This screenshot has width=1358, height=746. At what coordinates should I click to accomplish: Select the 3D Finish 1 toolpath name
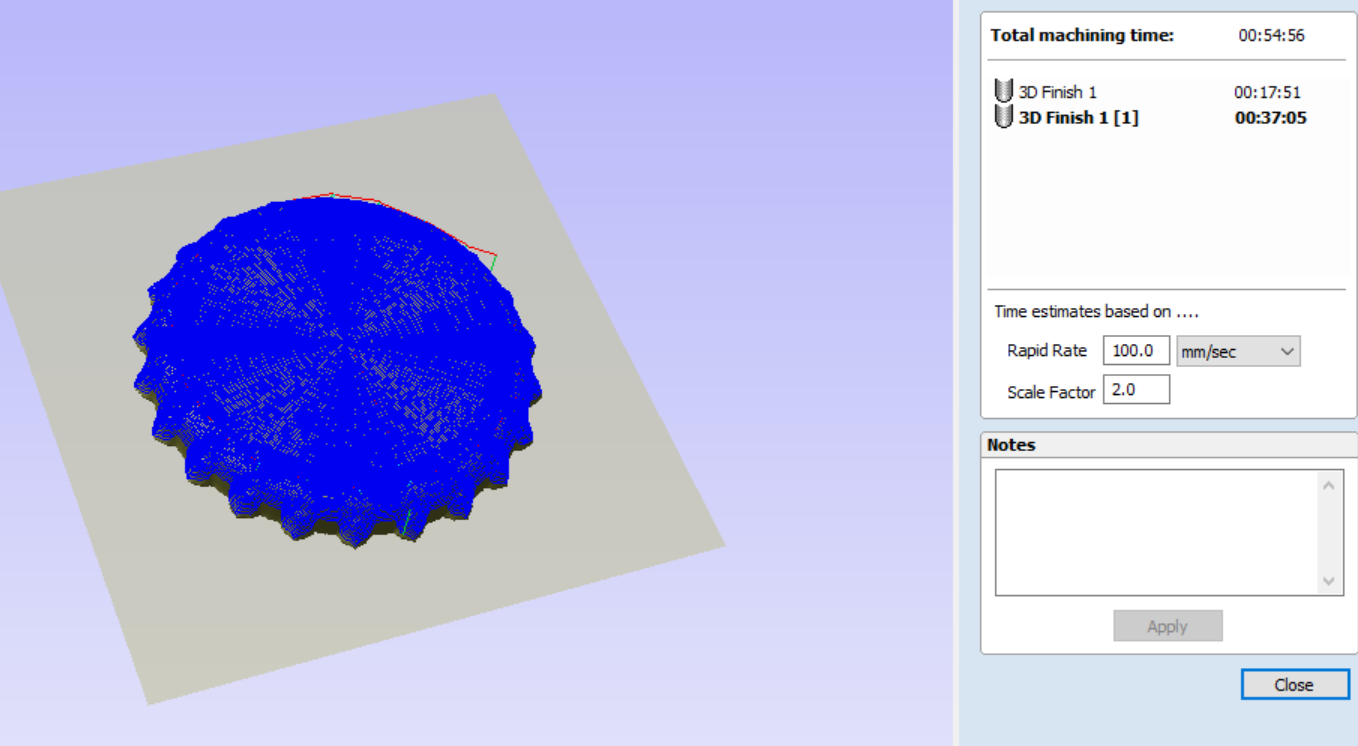point(1057,92)
